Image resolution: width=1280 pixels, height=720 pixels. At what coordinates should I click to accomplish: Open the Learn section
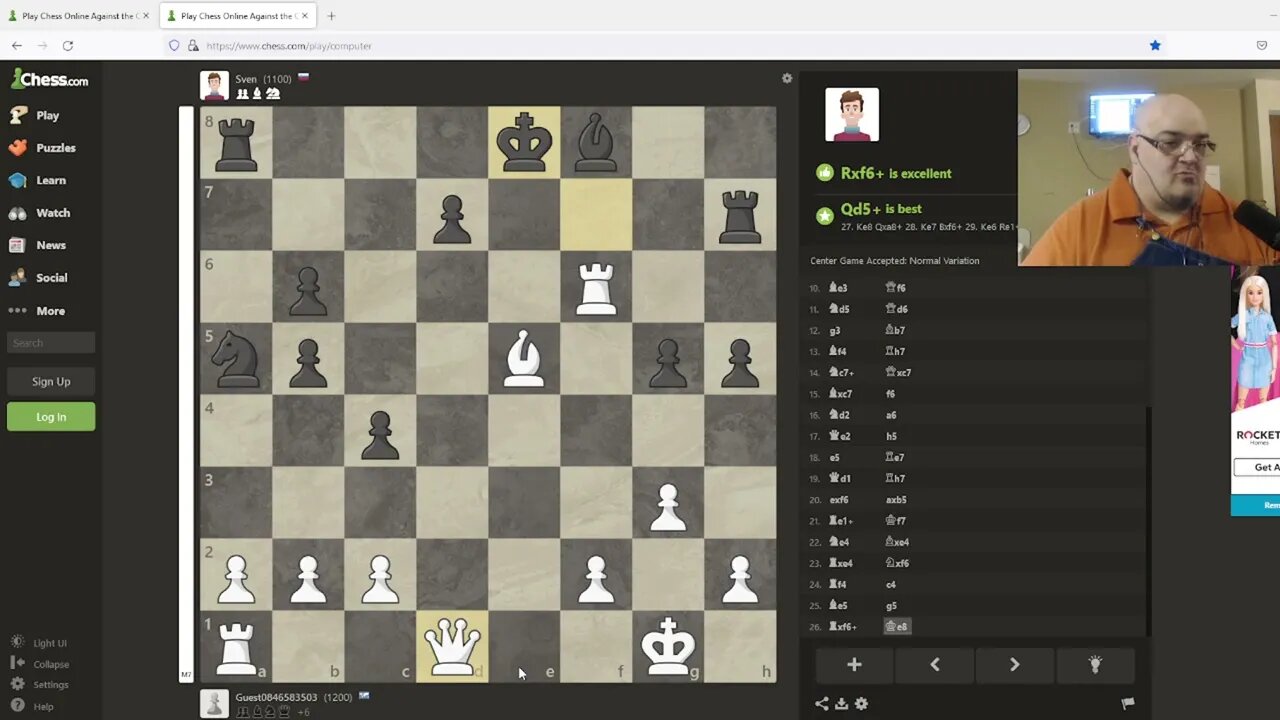[x=38, y=180]
